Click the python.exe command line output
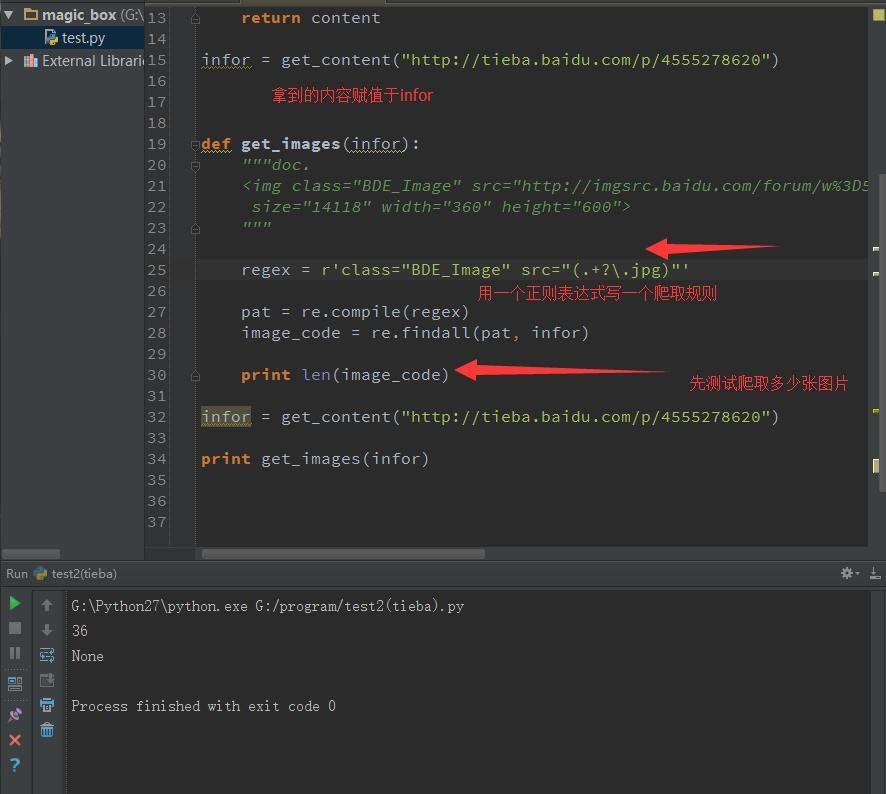 coord(267,606)
